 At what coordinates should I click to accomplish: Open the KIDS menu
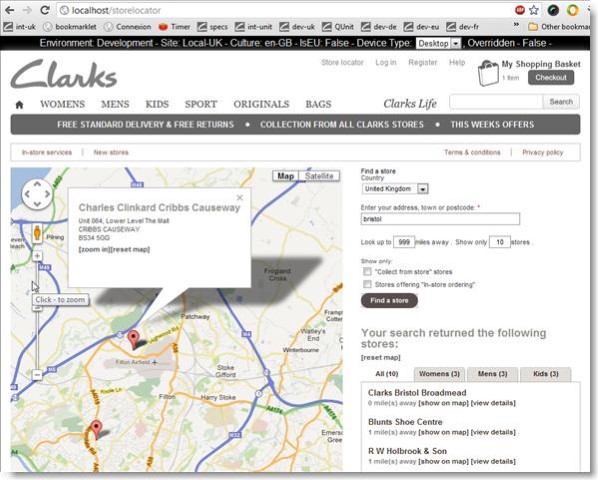tap(157, 104)
